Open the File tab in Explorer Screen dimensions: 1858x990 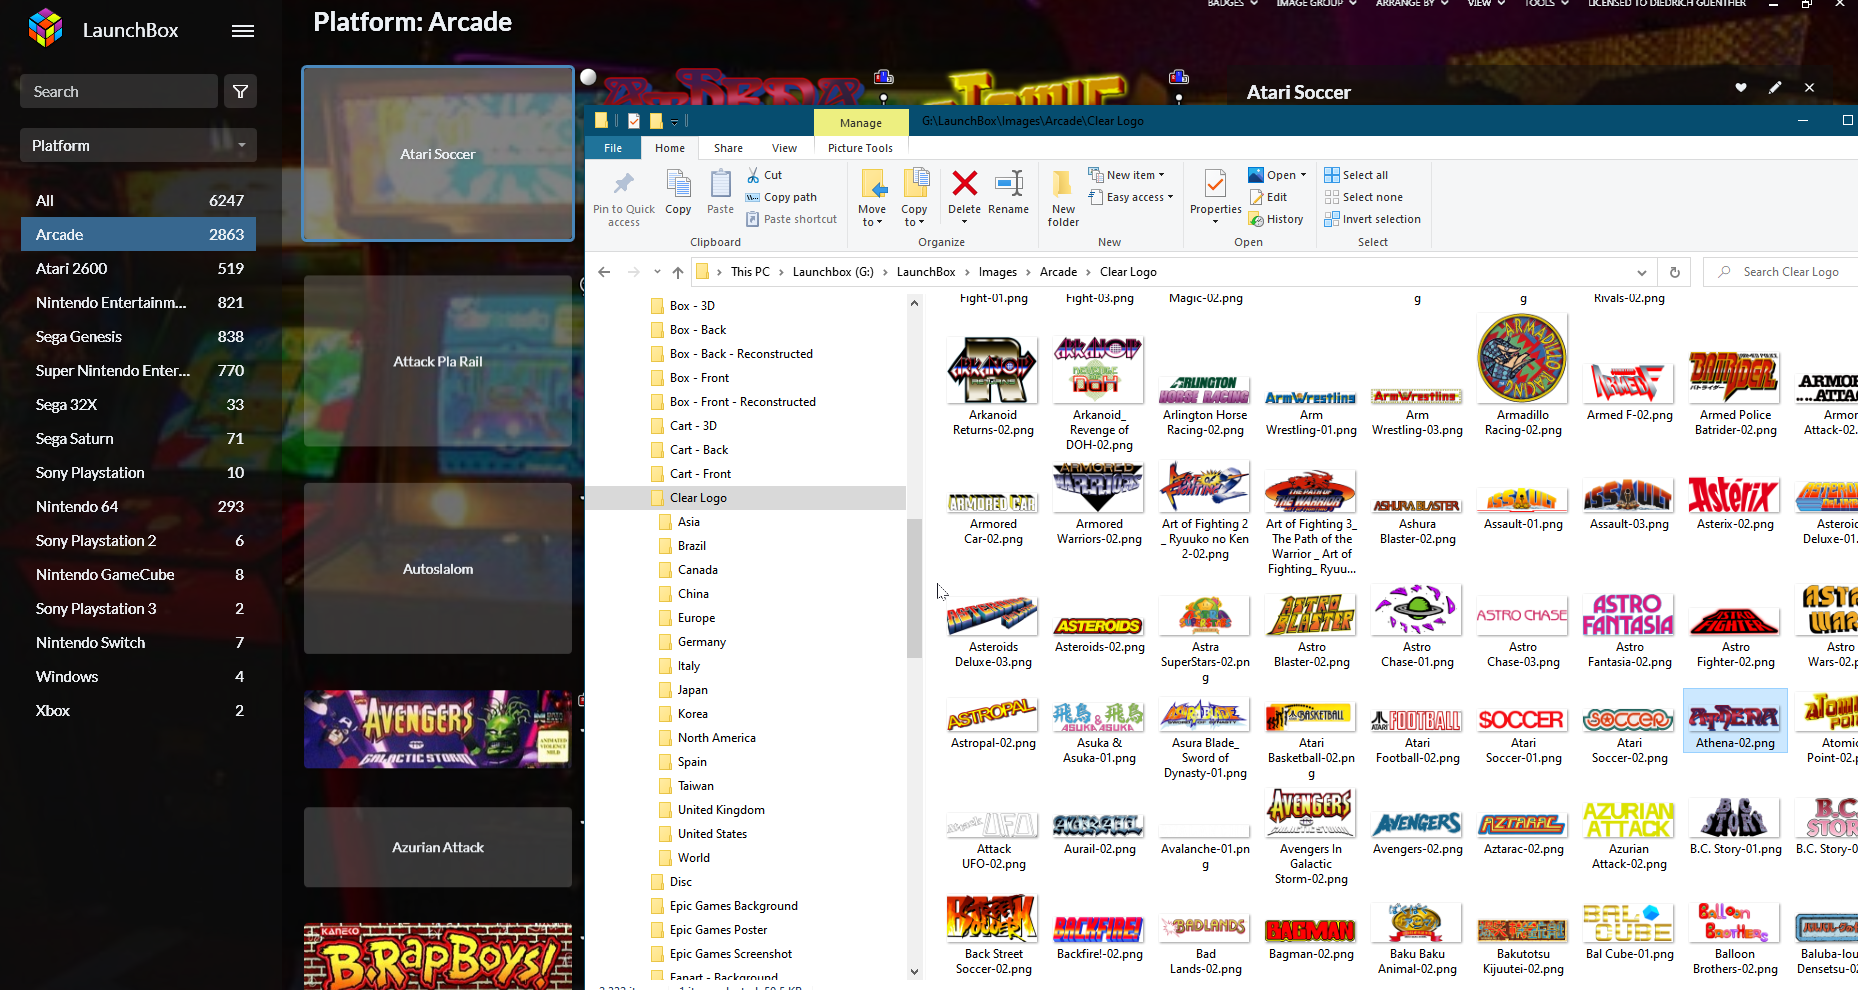(x=613, y=148)
